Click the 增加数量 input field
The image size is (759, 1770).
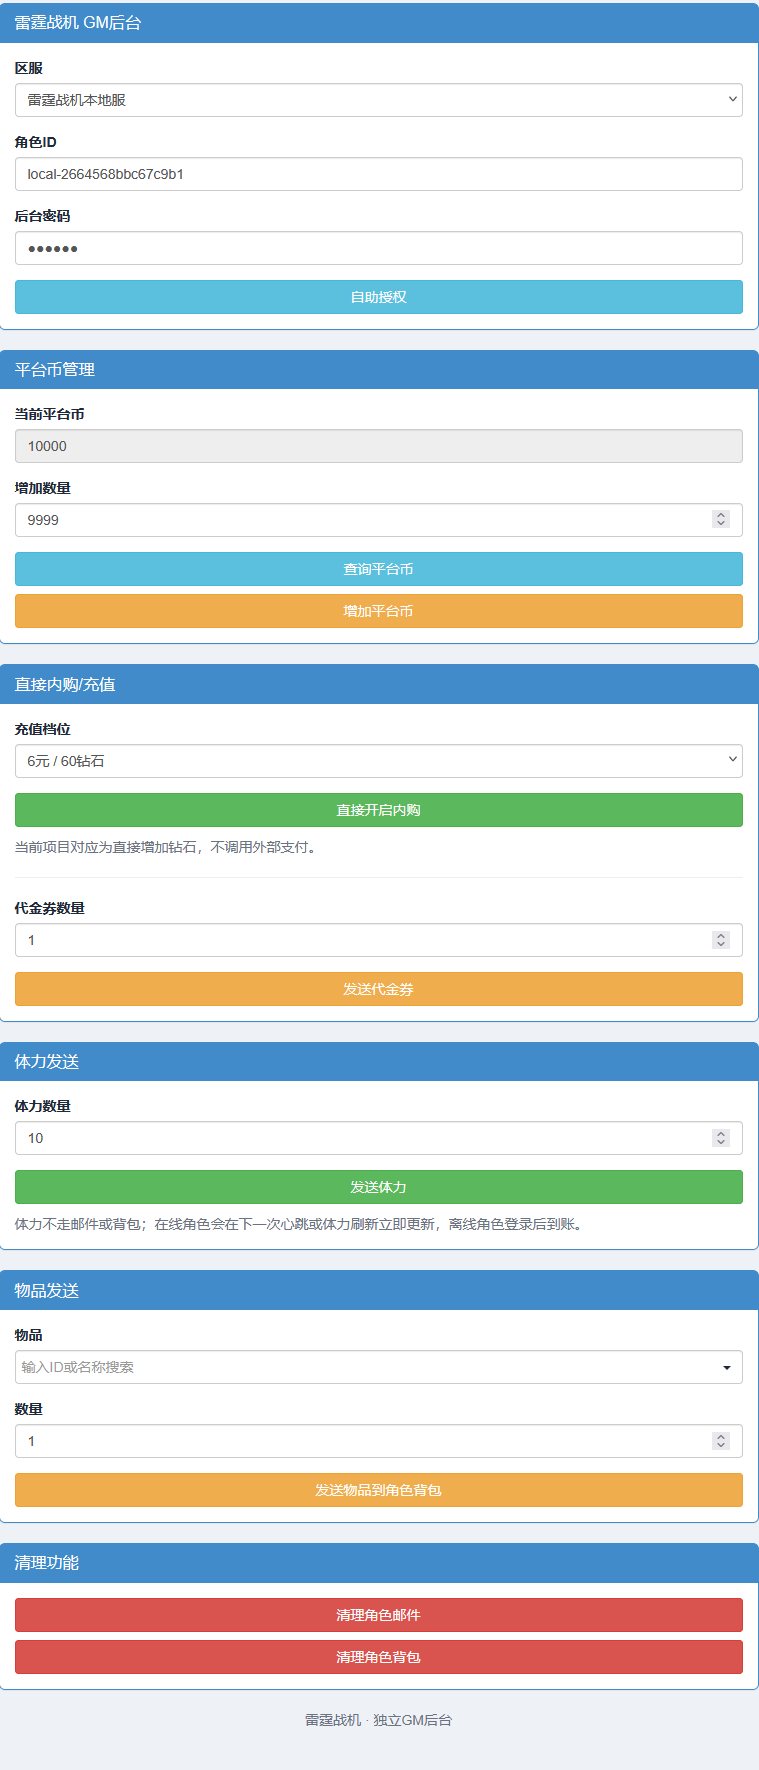378,520
